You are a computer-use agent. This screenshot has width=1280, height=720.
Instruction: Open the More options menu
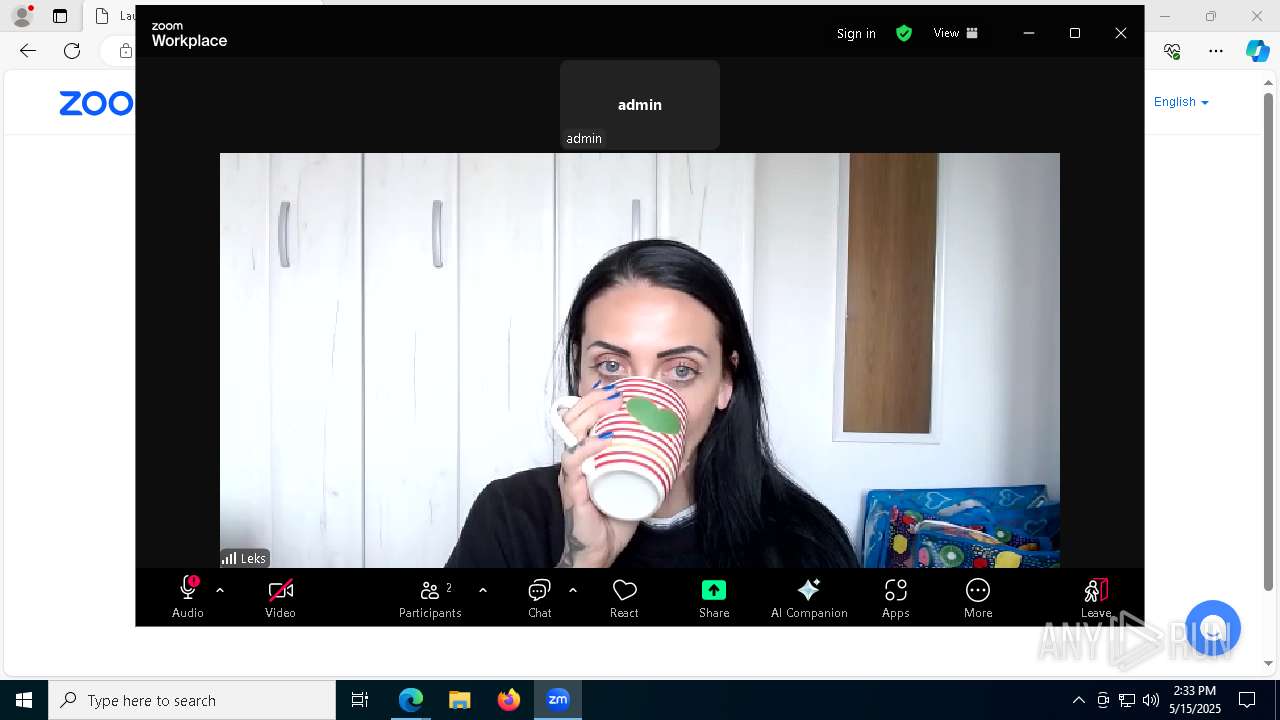point(978,598)
